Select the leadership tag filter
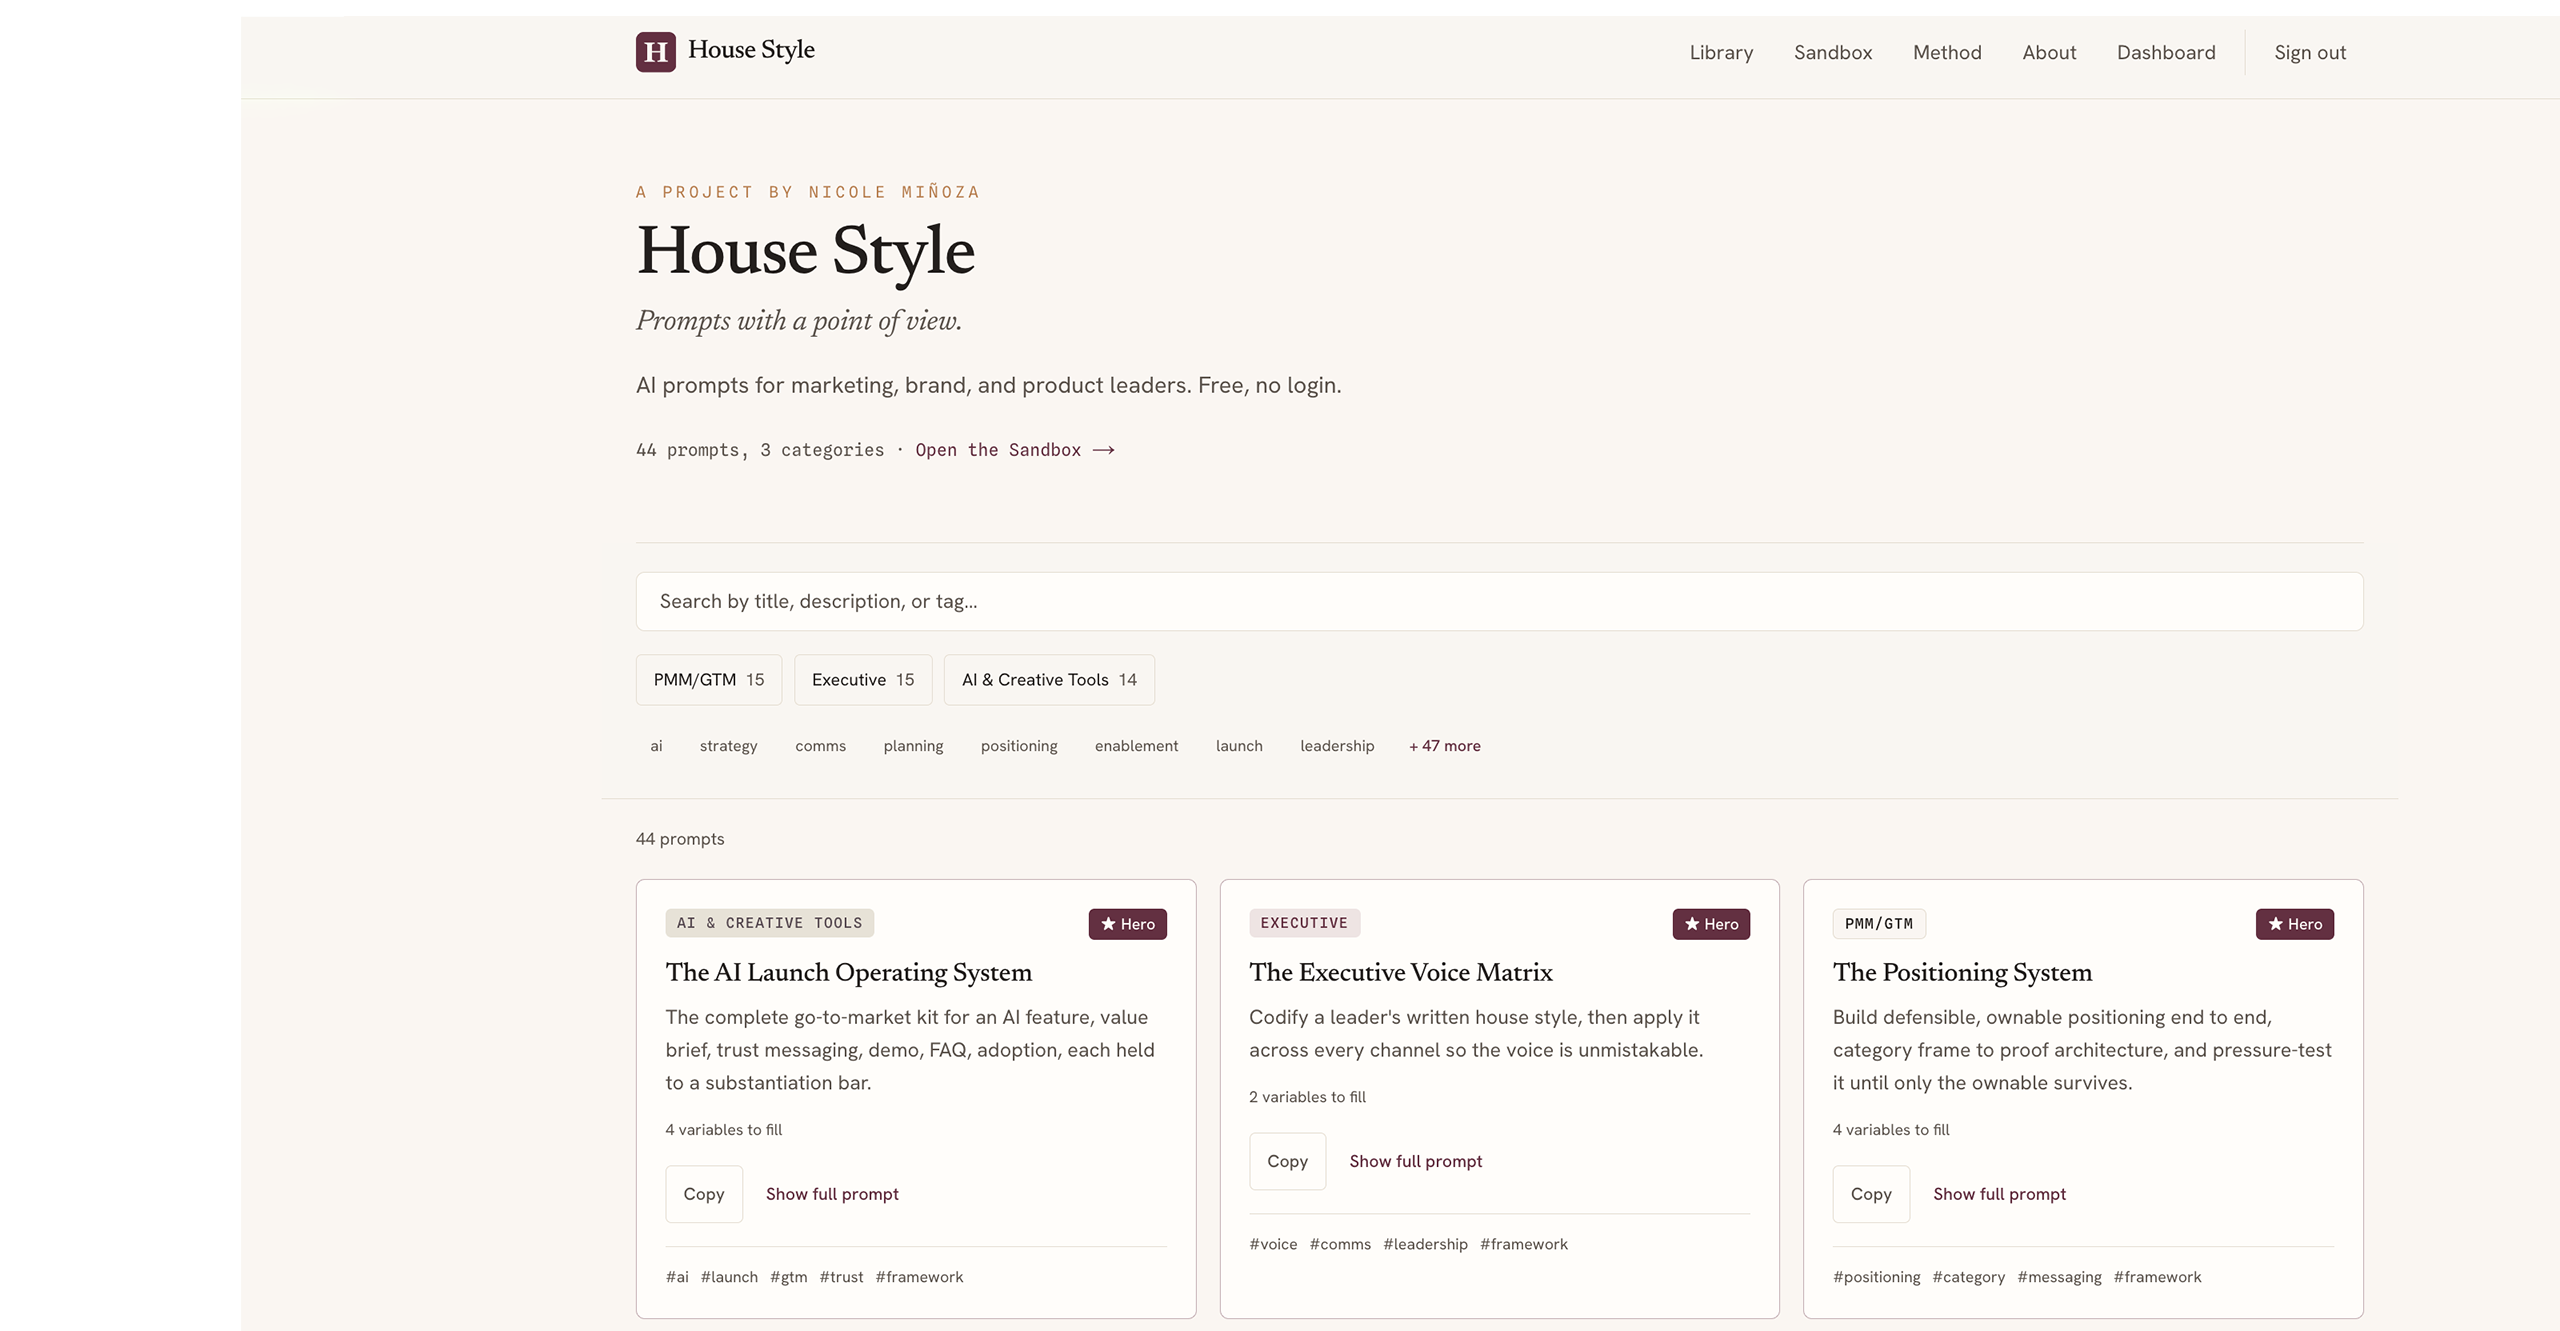 1337,746
